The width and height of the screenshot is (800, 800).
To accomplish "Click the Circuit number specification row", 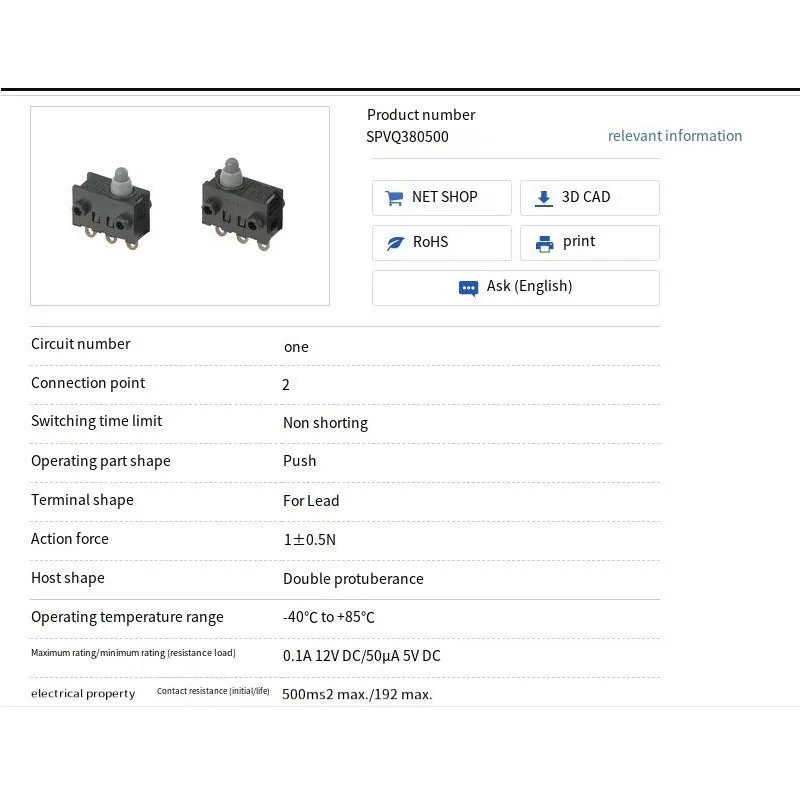I will (x=345, y=346).
